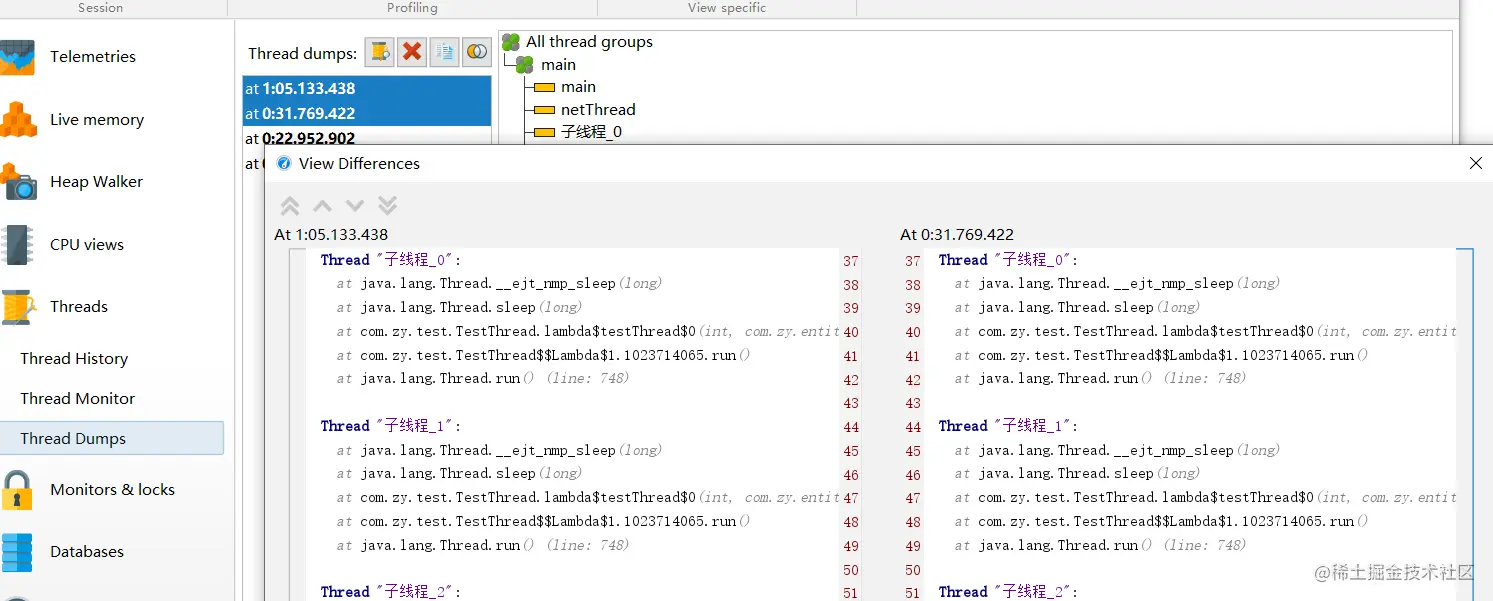Select thread dump at 0:22.952.902
Image resolution: width=1493 pixels, height=601 pixels.
click(x=366, y=138)
